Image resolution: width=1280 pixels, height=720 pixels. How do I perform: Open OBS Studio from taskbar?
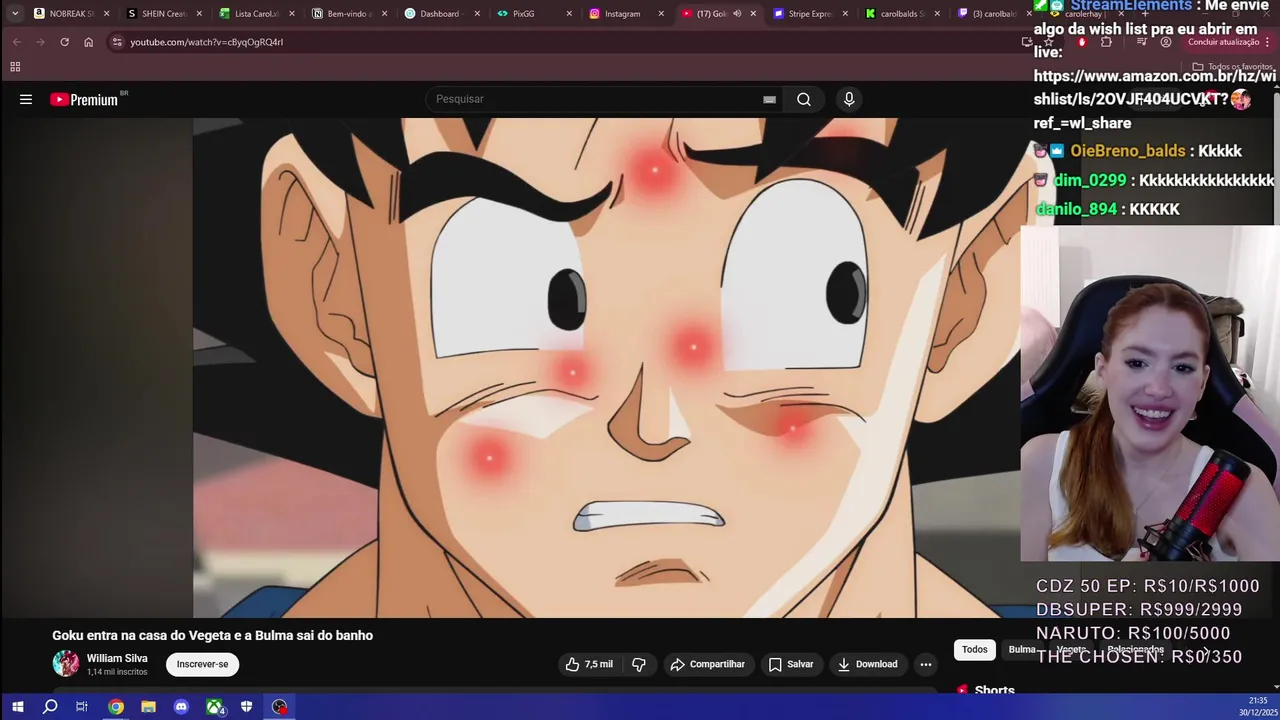279,707
